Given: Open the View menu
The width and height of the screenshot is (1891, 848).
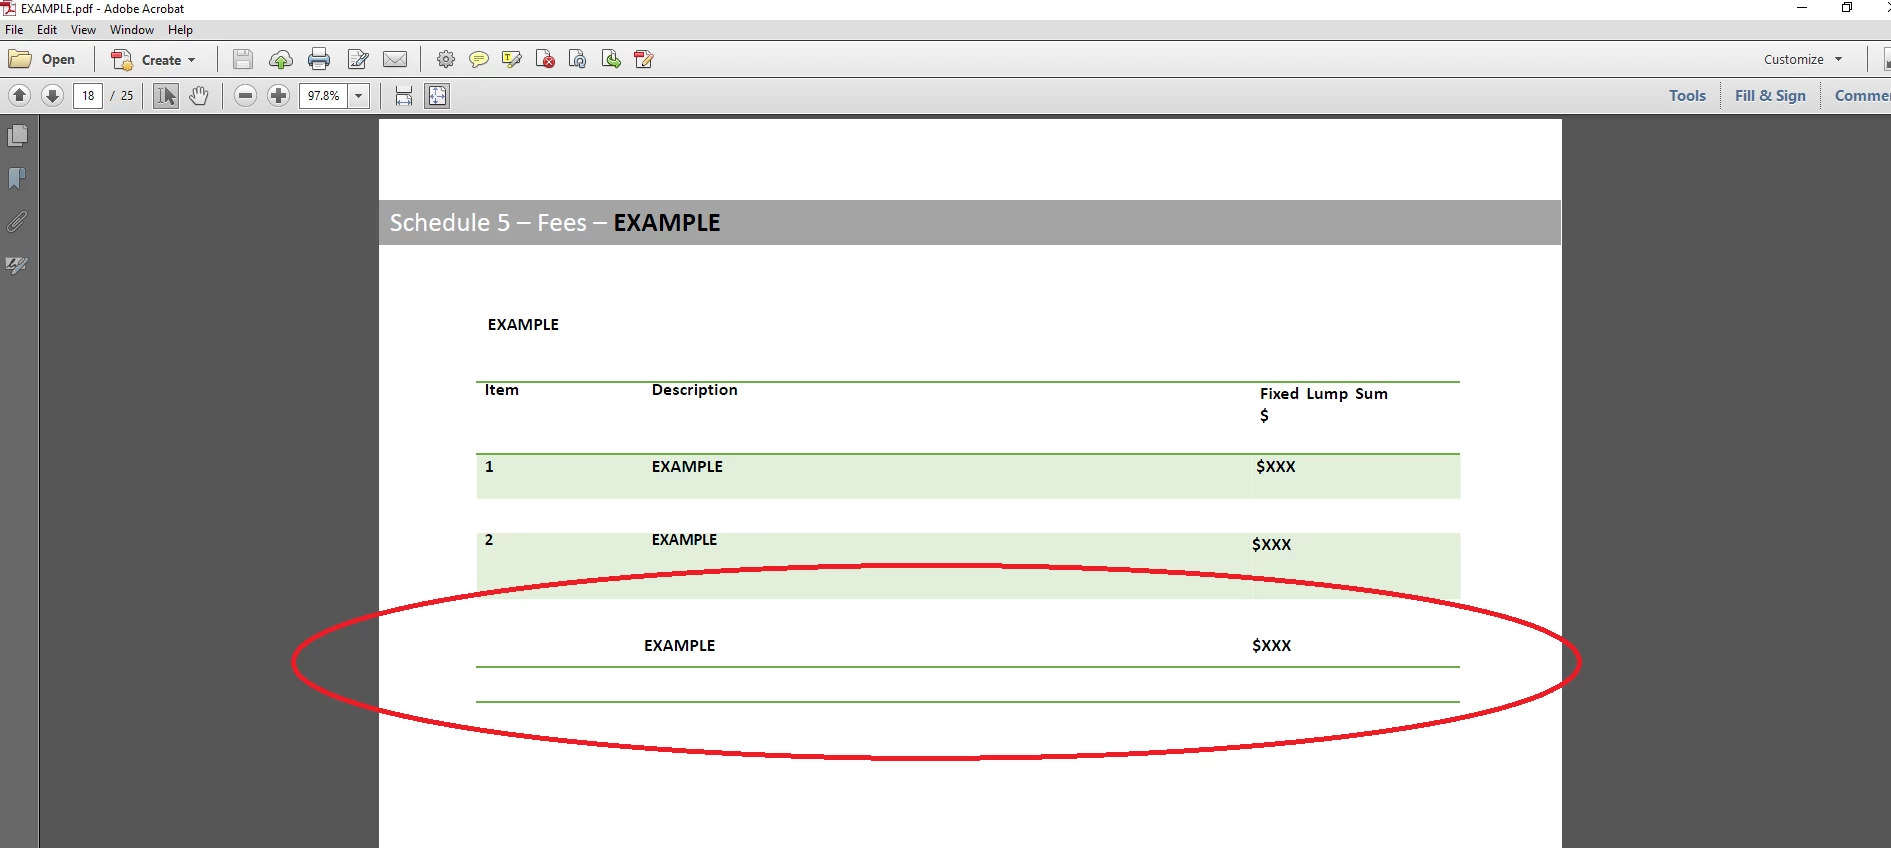Looking at the screenshot, I should point(83,30).
